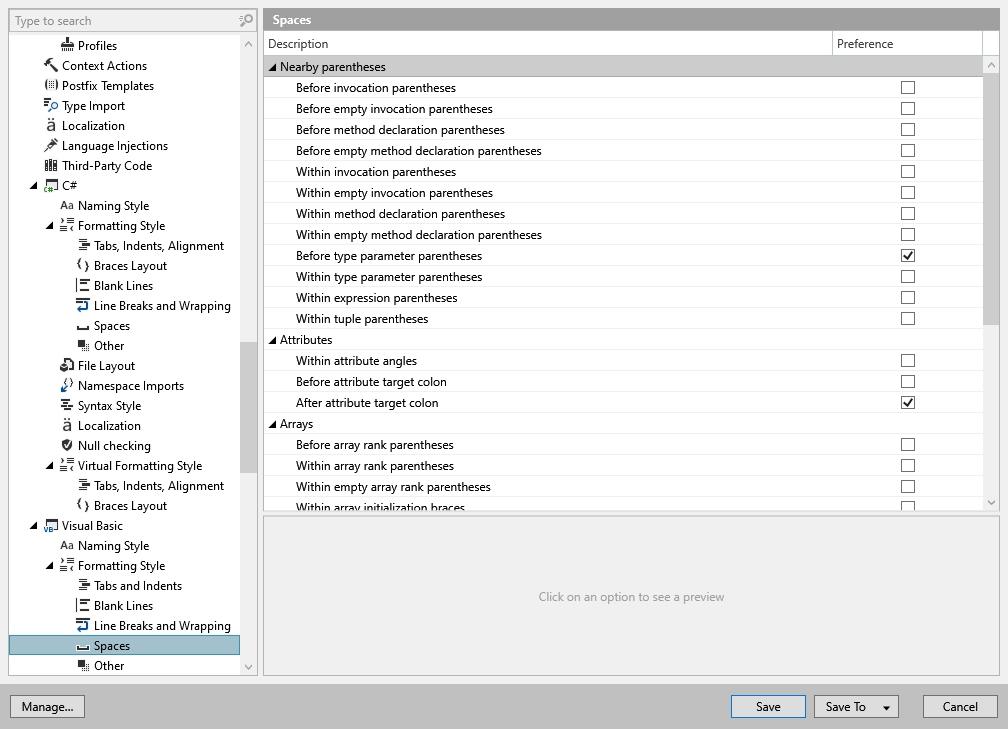
Task: Click the Manage button
Action: click(47, 706)
